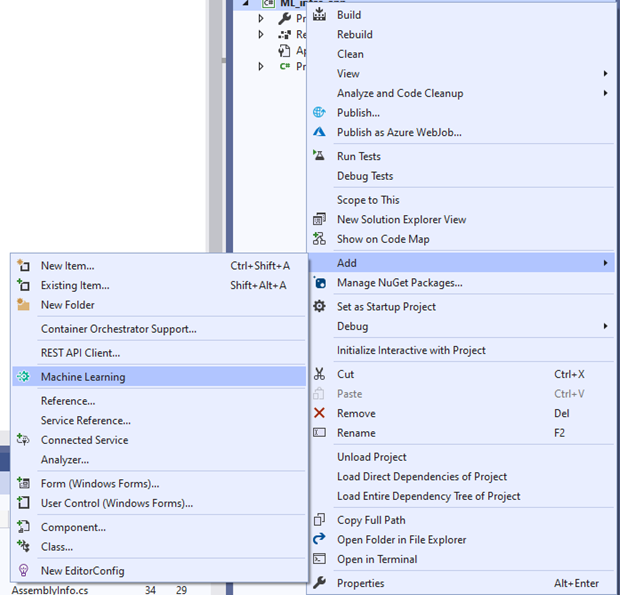Viewport: 620px width, 595px height.
Task: Click the Windows Forms form icon
Action: coord(23,483)
